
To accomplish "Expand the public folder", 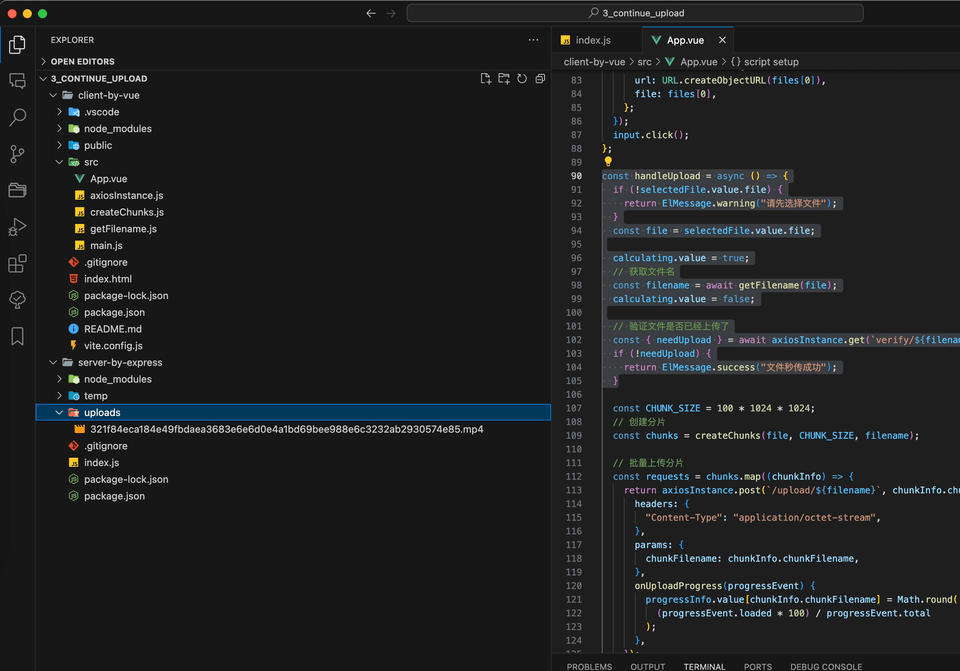I will coord(293,145).
